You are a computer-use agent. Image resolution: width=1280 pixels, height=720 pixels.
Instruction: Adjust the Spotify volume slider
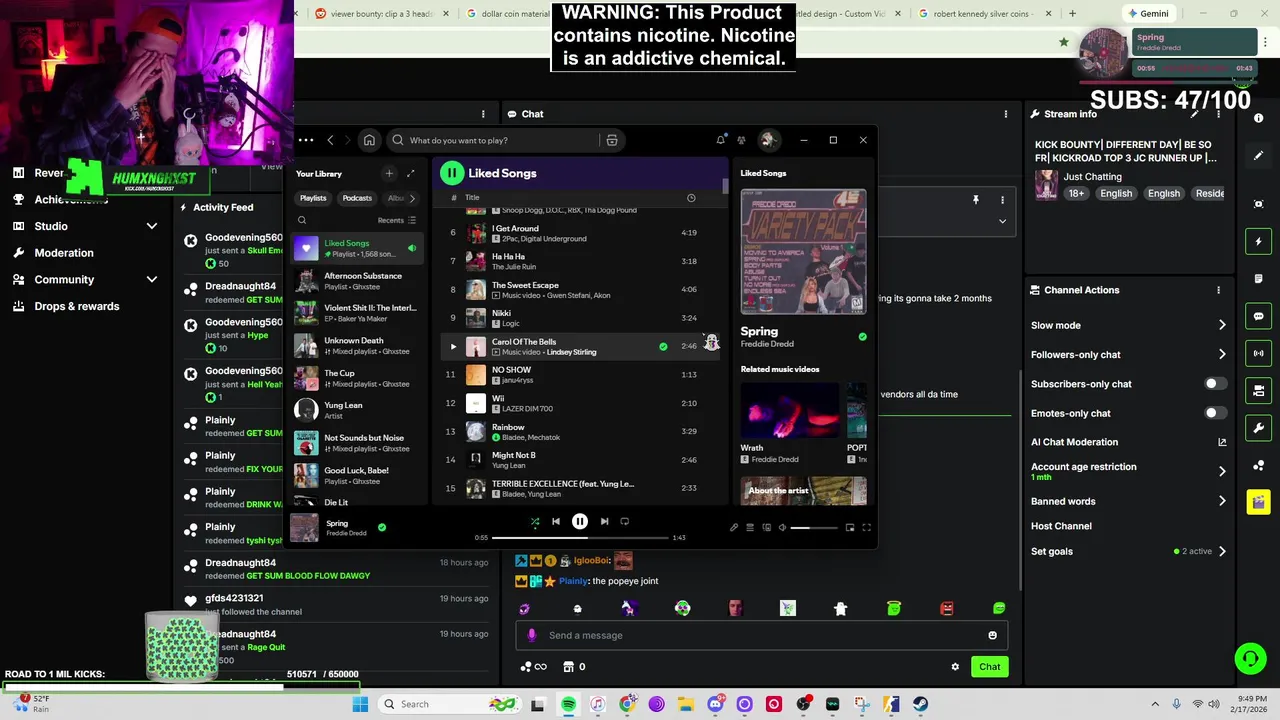coord(814,528)
